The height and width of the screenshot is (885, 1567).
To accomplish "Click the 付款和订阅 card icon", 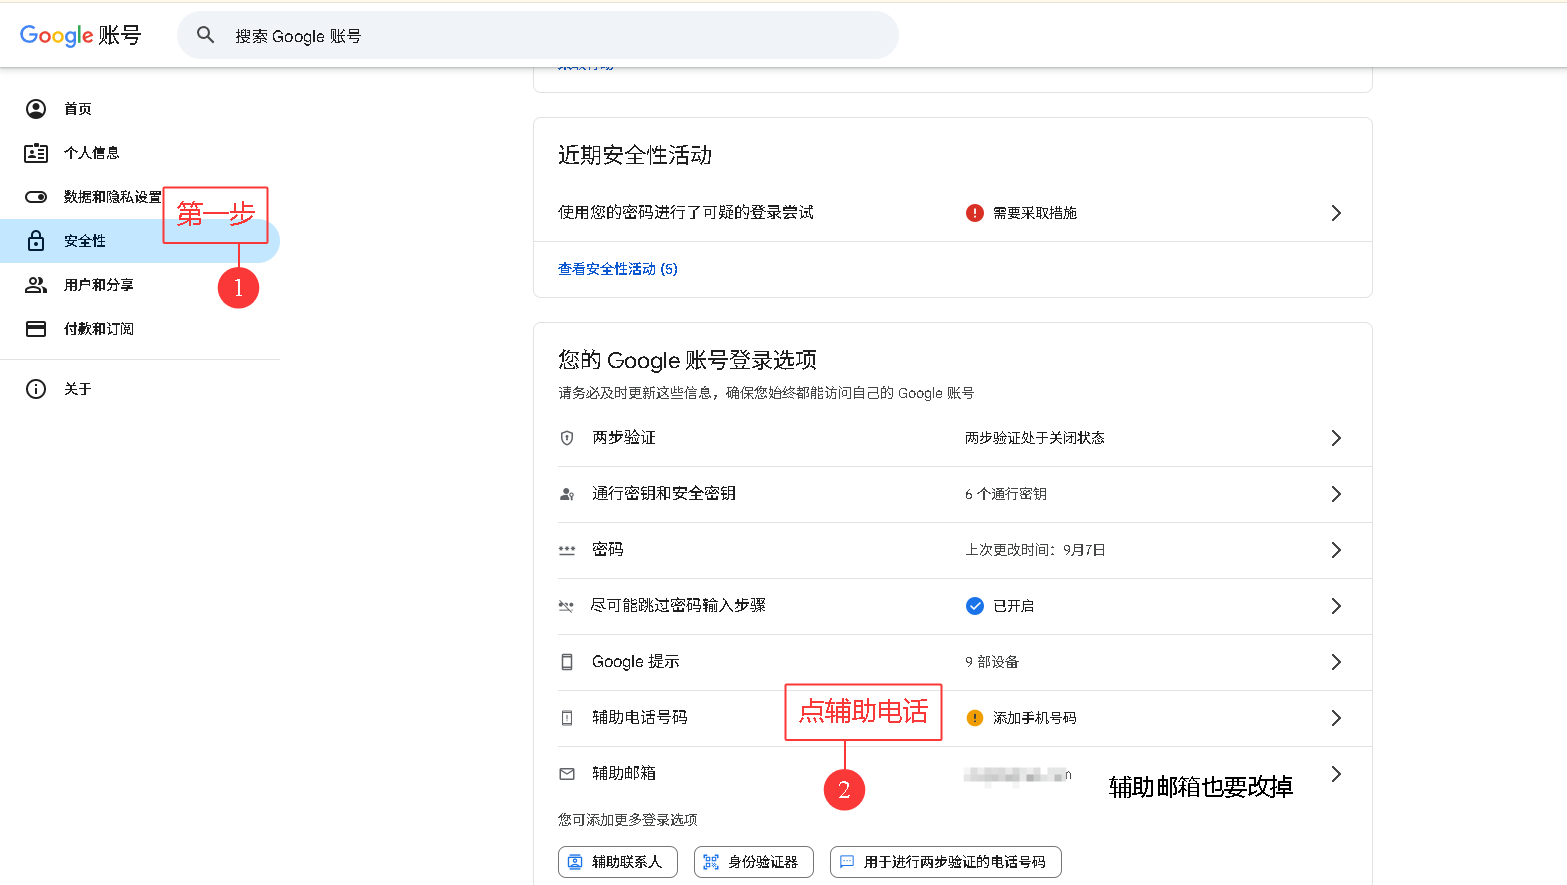I will (36, 329).
